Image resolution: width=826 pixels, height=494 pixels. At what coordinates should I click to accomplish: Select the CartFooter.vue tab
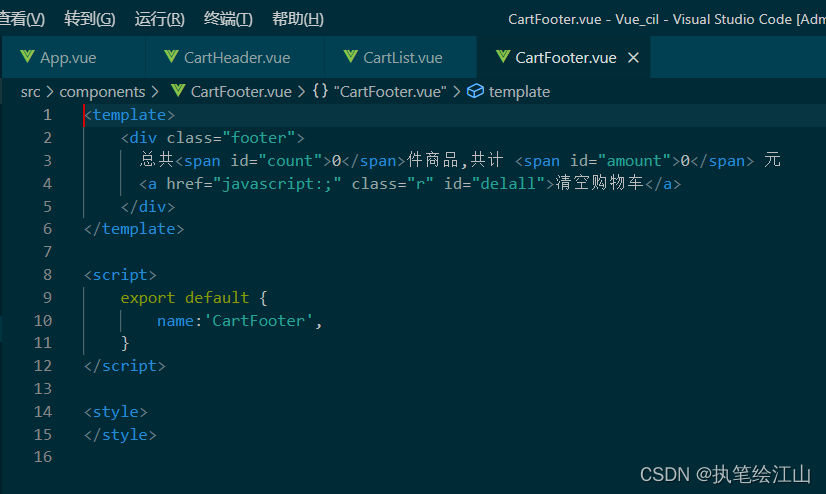[563, 57]
